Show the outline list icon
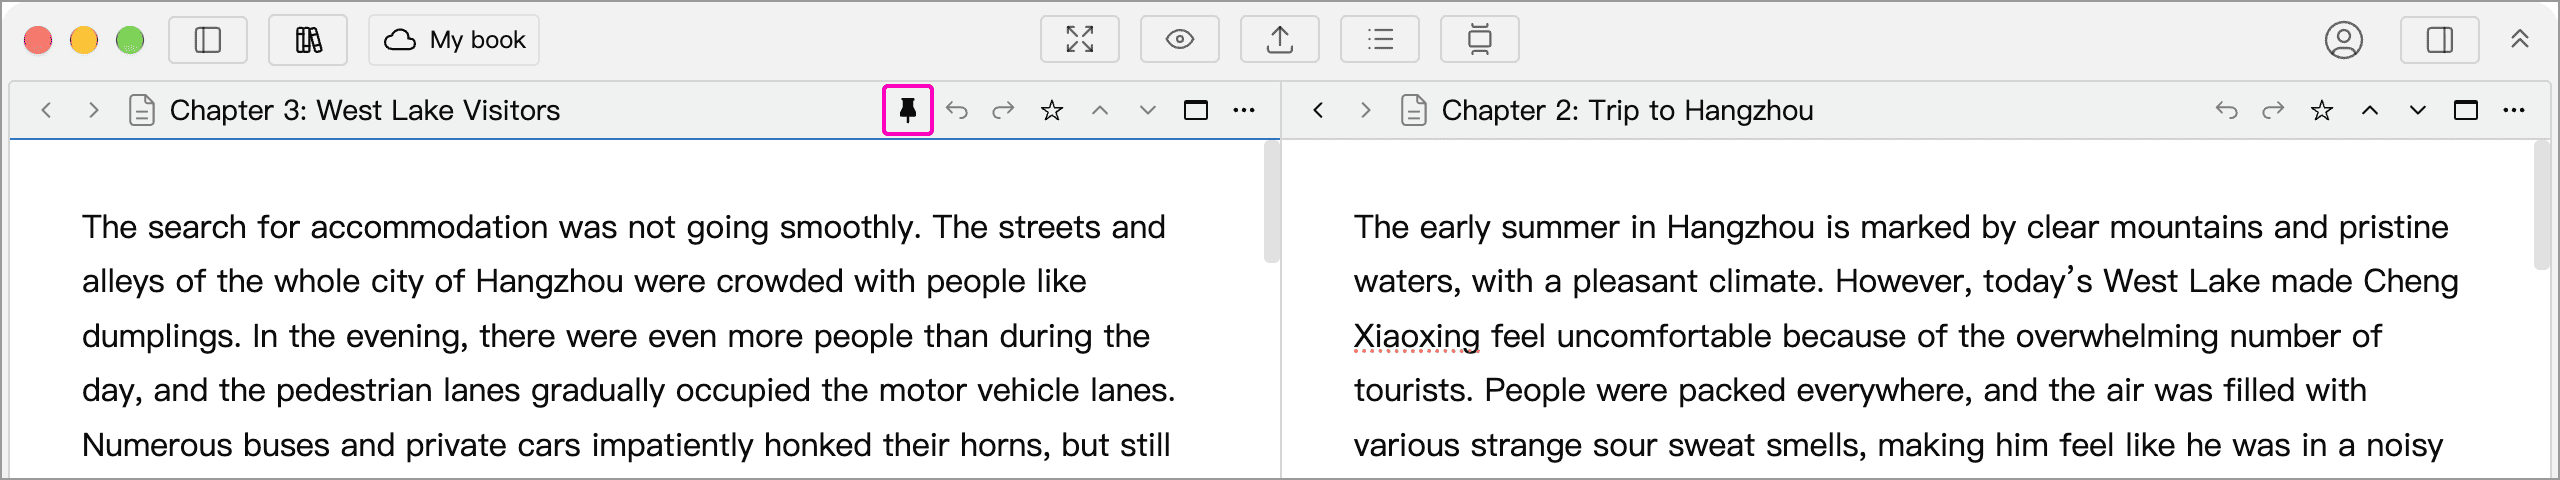Screen dimensions: 2560x480 click(x=1380, y=40)
